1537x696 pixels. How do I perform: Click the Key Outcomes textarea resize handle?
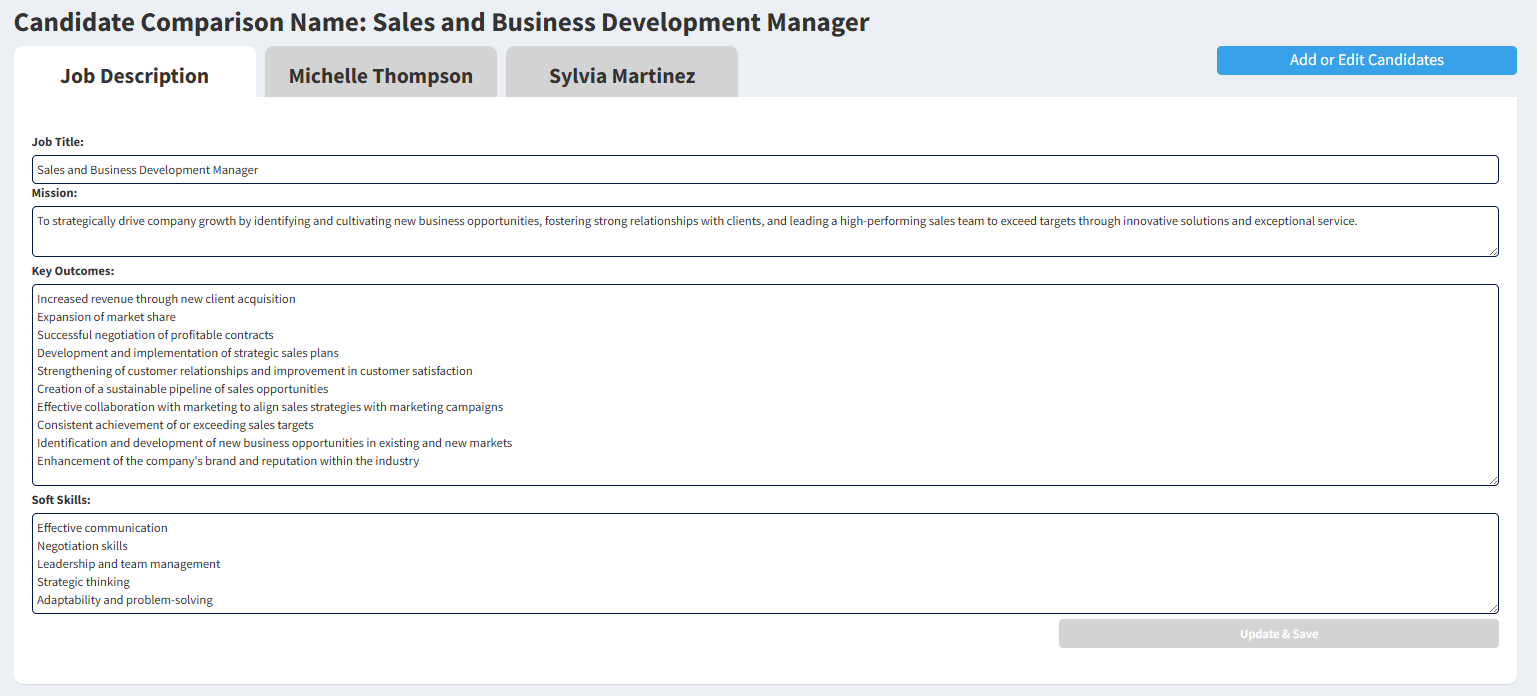pyautogui.click(x=1493, y=480)
